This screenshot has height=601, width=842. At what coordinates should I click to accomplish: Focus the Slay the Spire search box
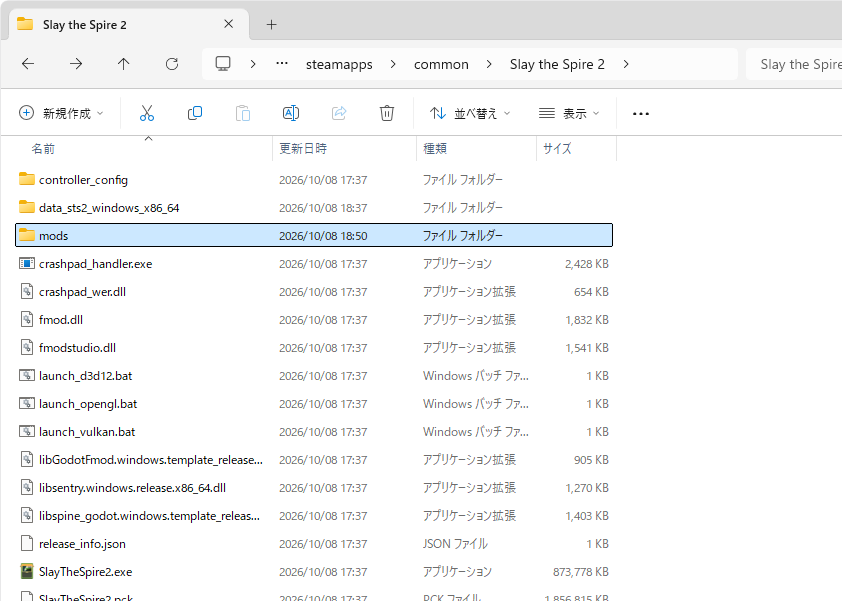pos(794,64)
